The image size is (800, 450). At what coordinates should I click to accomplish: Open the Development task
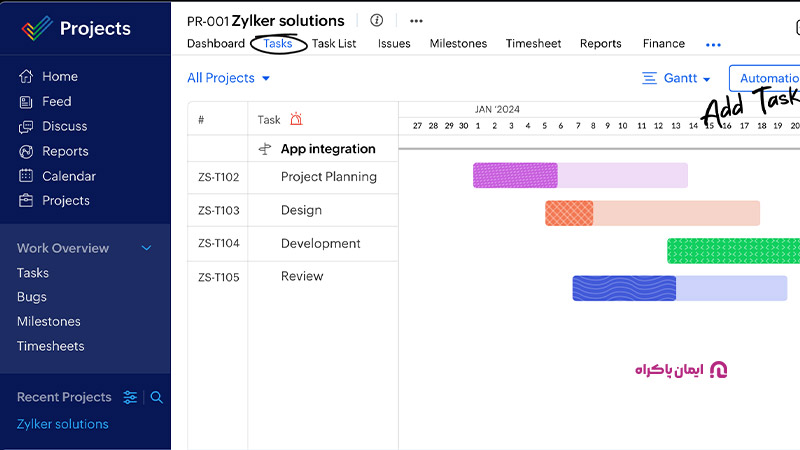point(320,243)
